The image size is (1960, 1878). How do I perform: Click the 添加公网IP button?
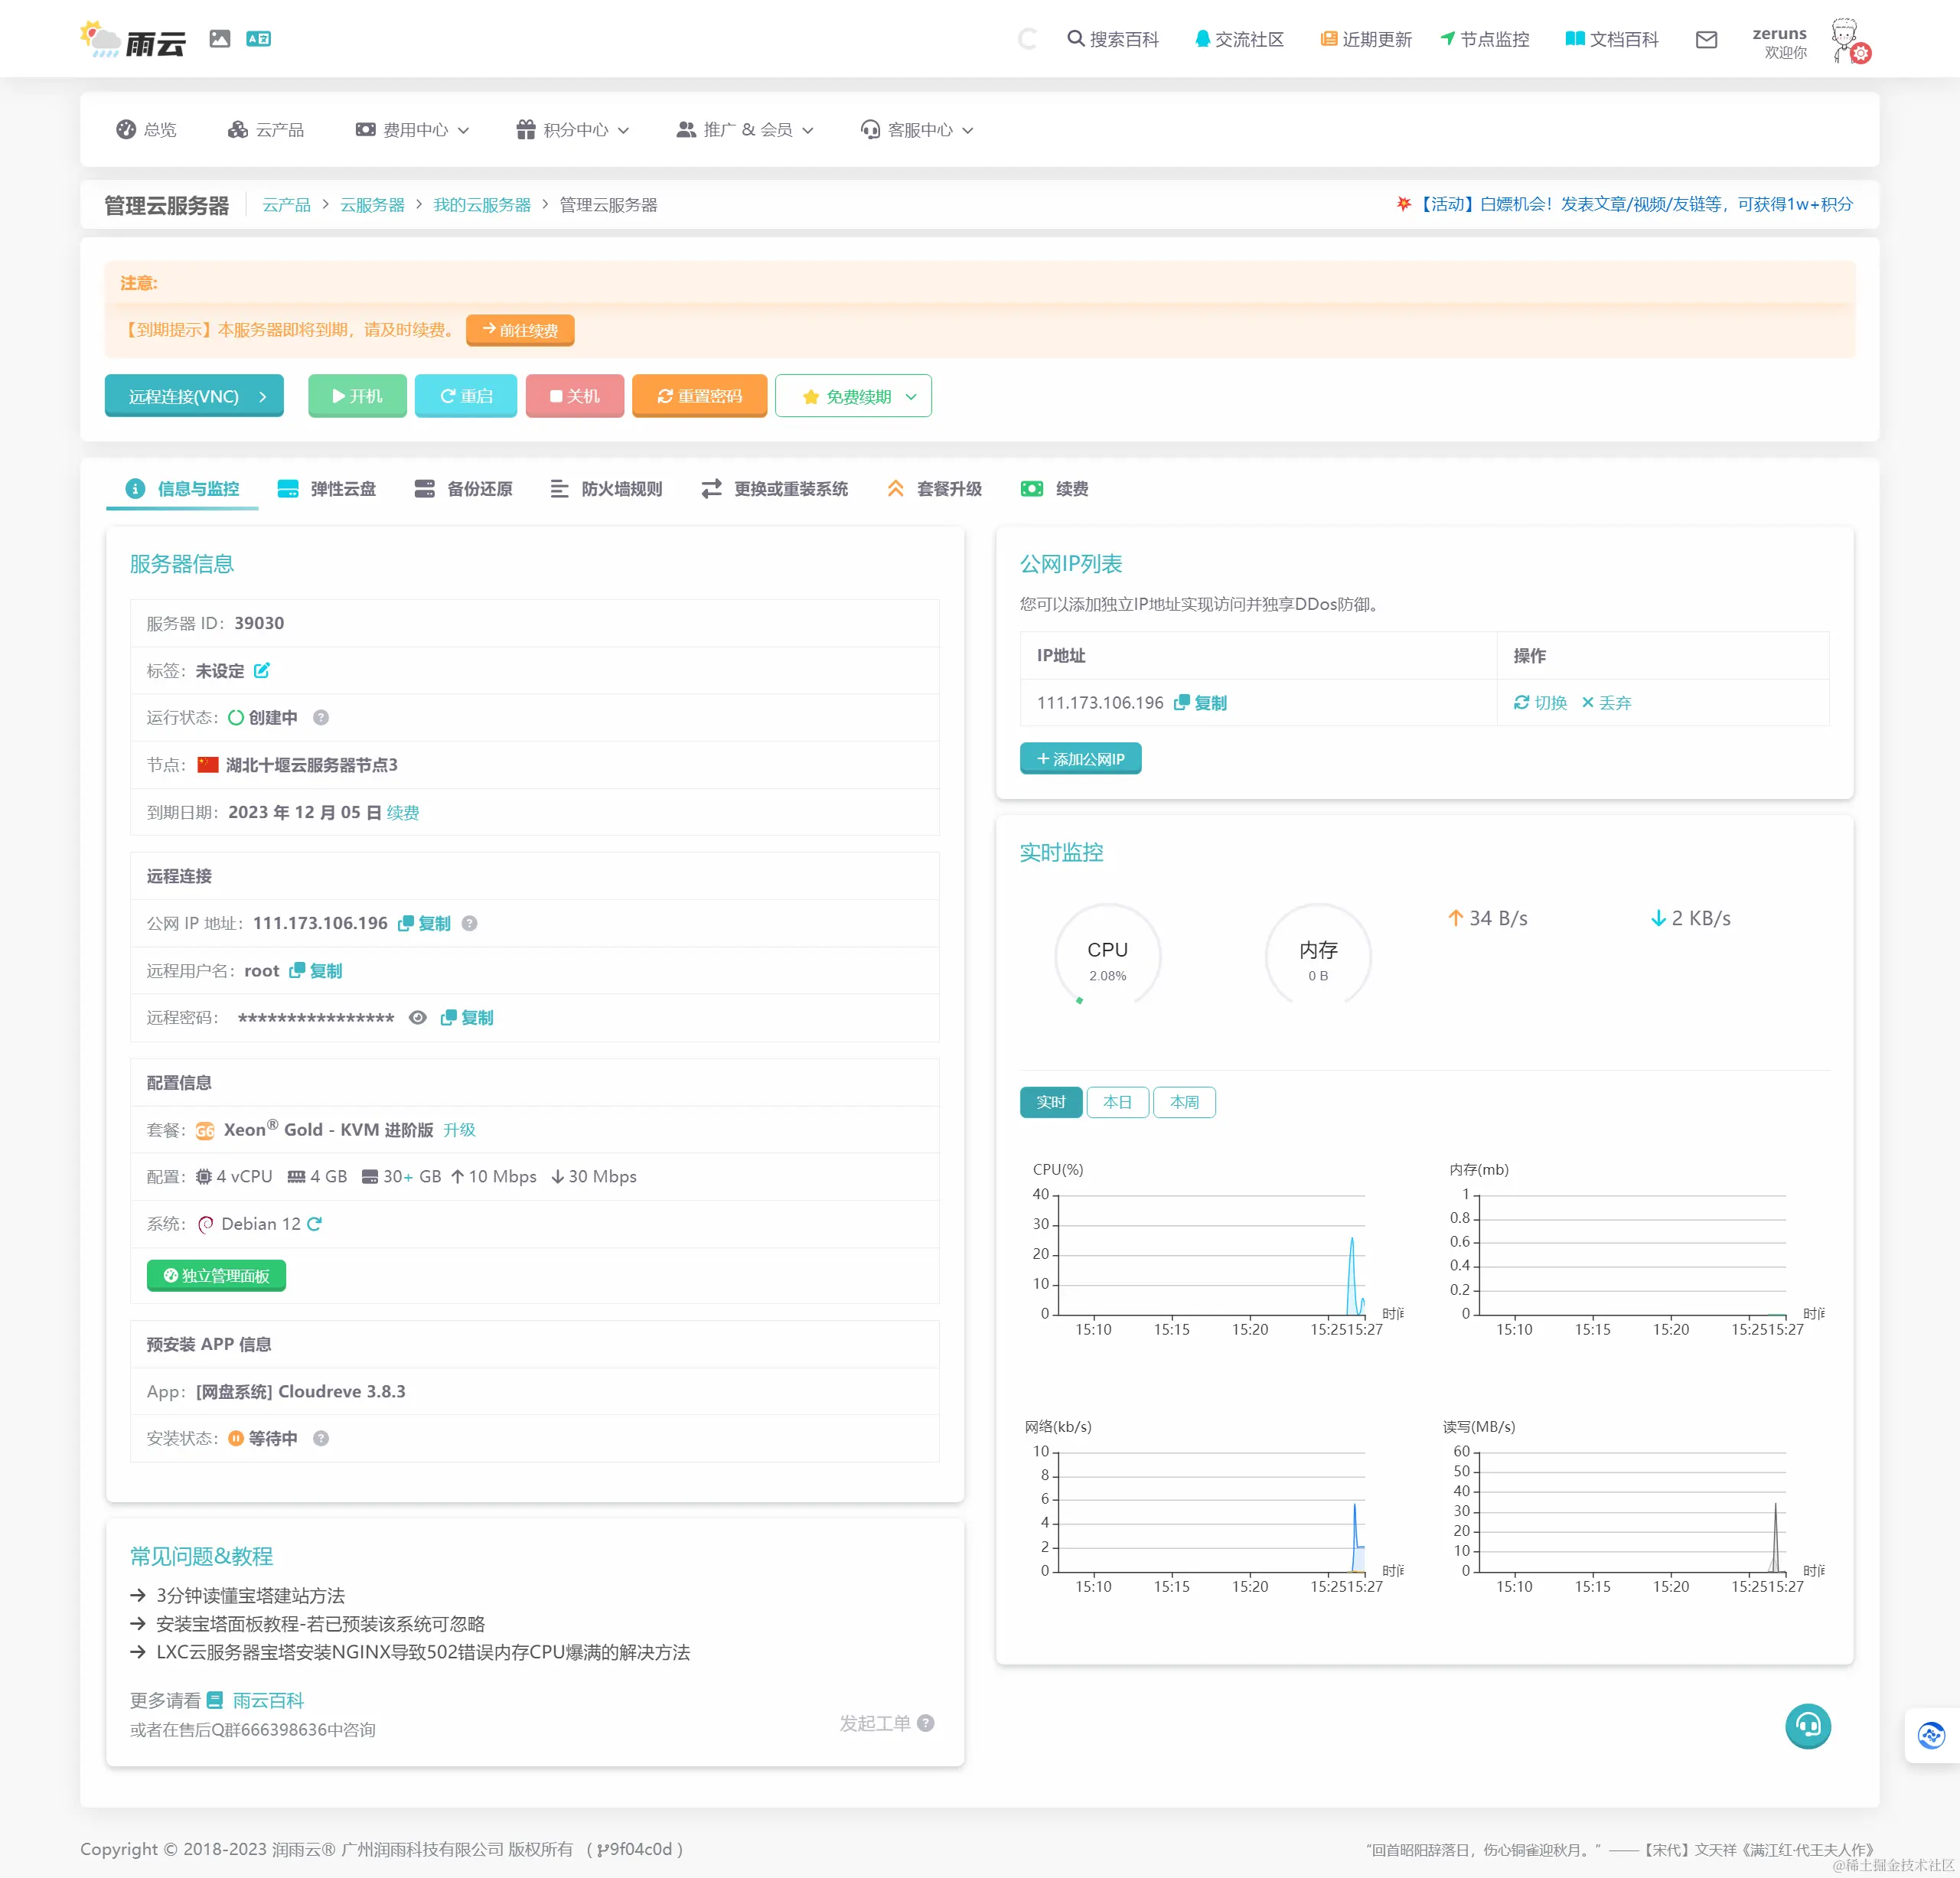[1080, 759]
